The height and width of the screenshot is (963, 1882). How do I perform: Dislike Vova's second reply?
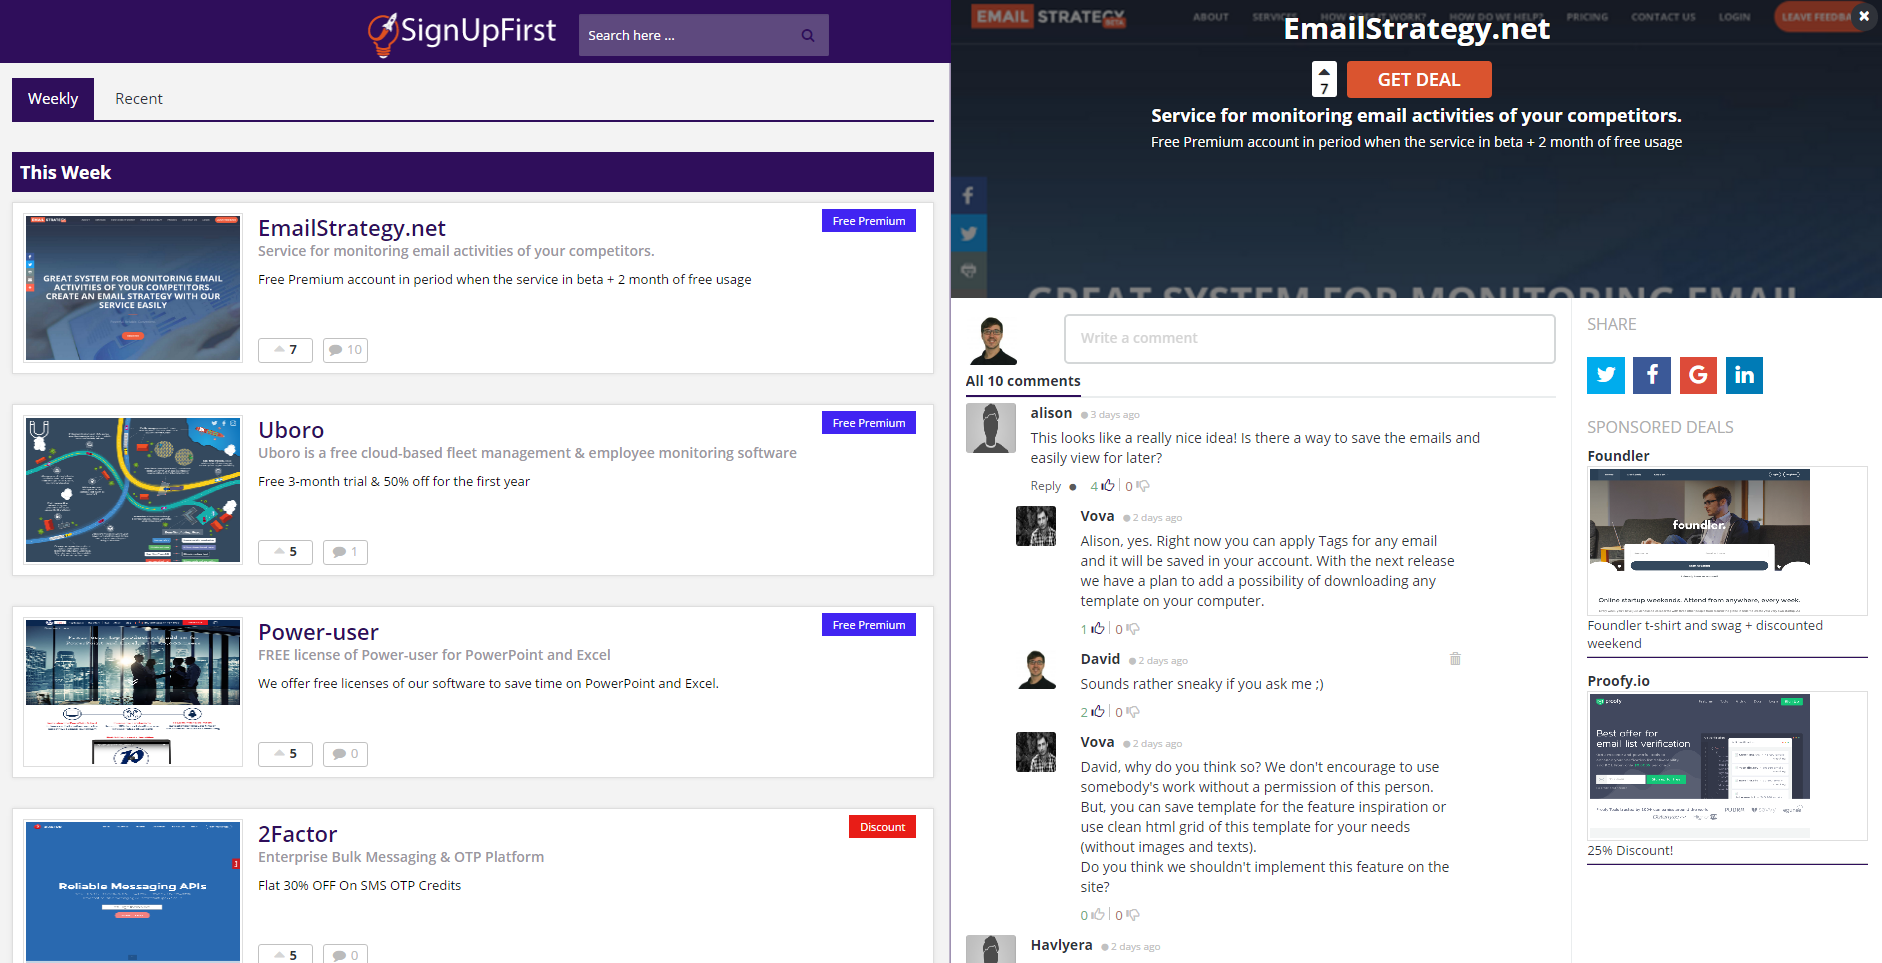point(1133,915)
